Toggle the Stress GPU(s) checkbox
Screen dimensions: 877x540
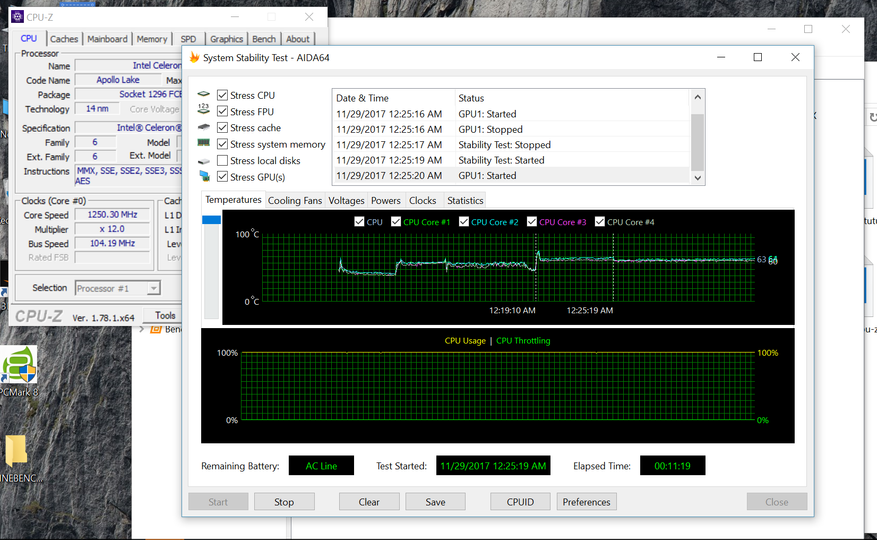(222, 177)
